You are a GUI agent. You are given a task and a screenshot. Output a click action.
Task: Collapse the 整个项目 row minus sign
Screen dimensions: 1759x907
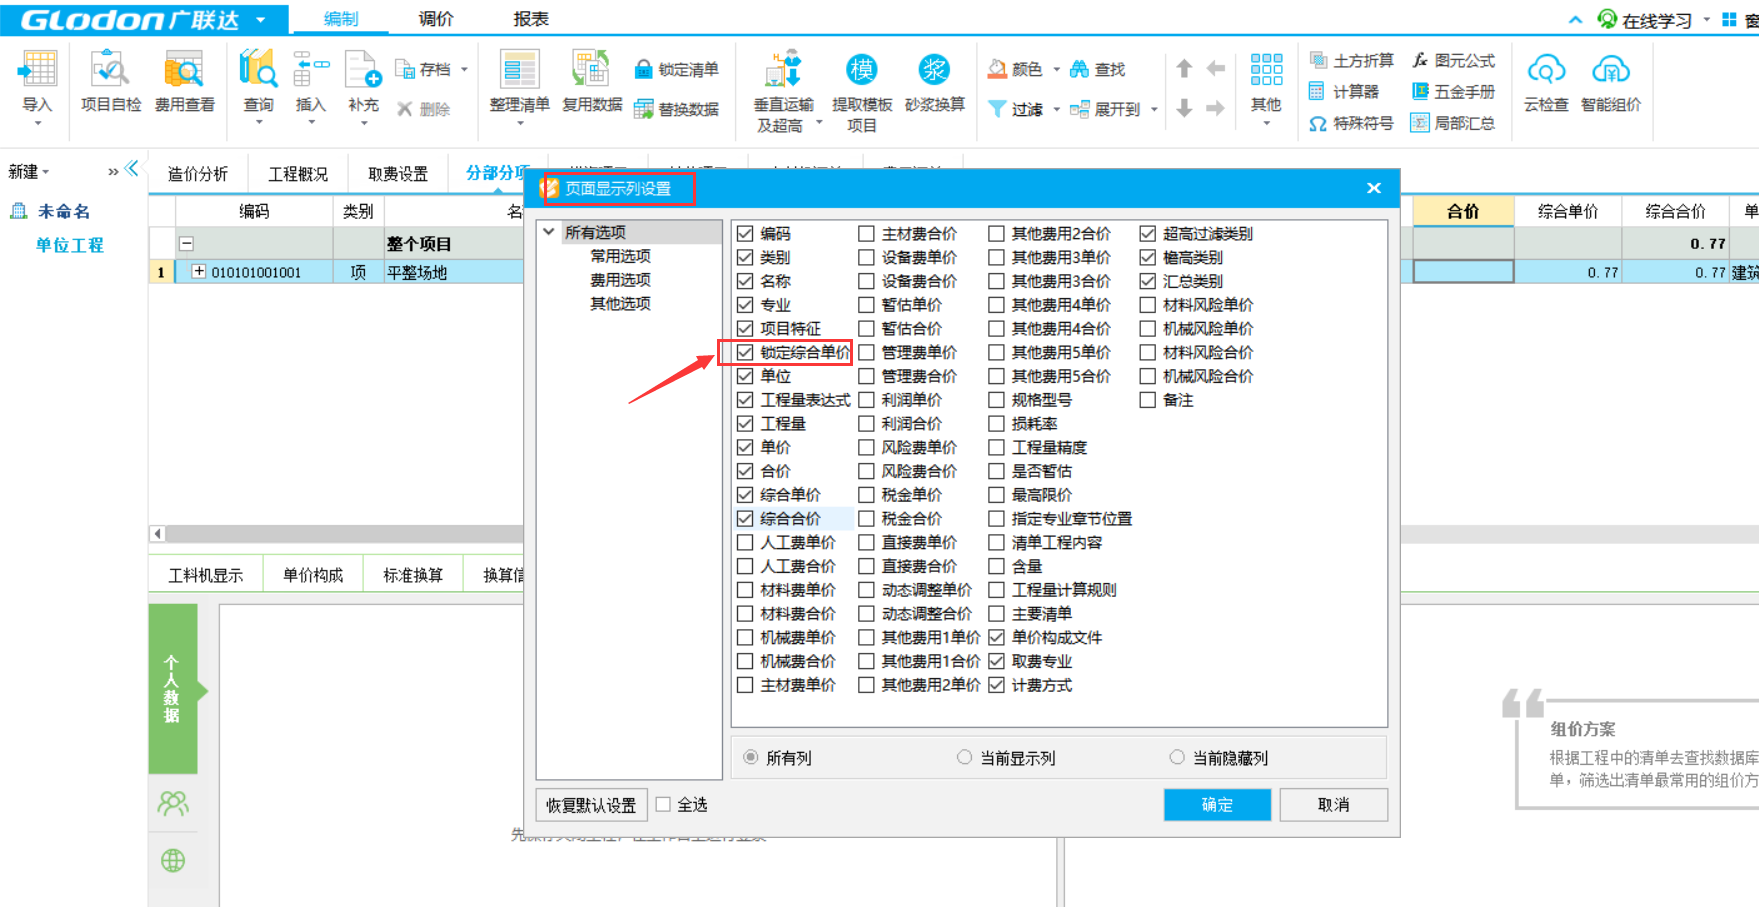click(x=186, y=243)
